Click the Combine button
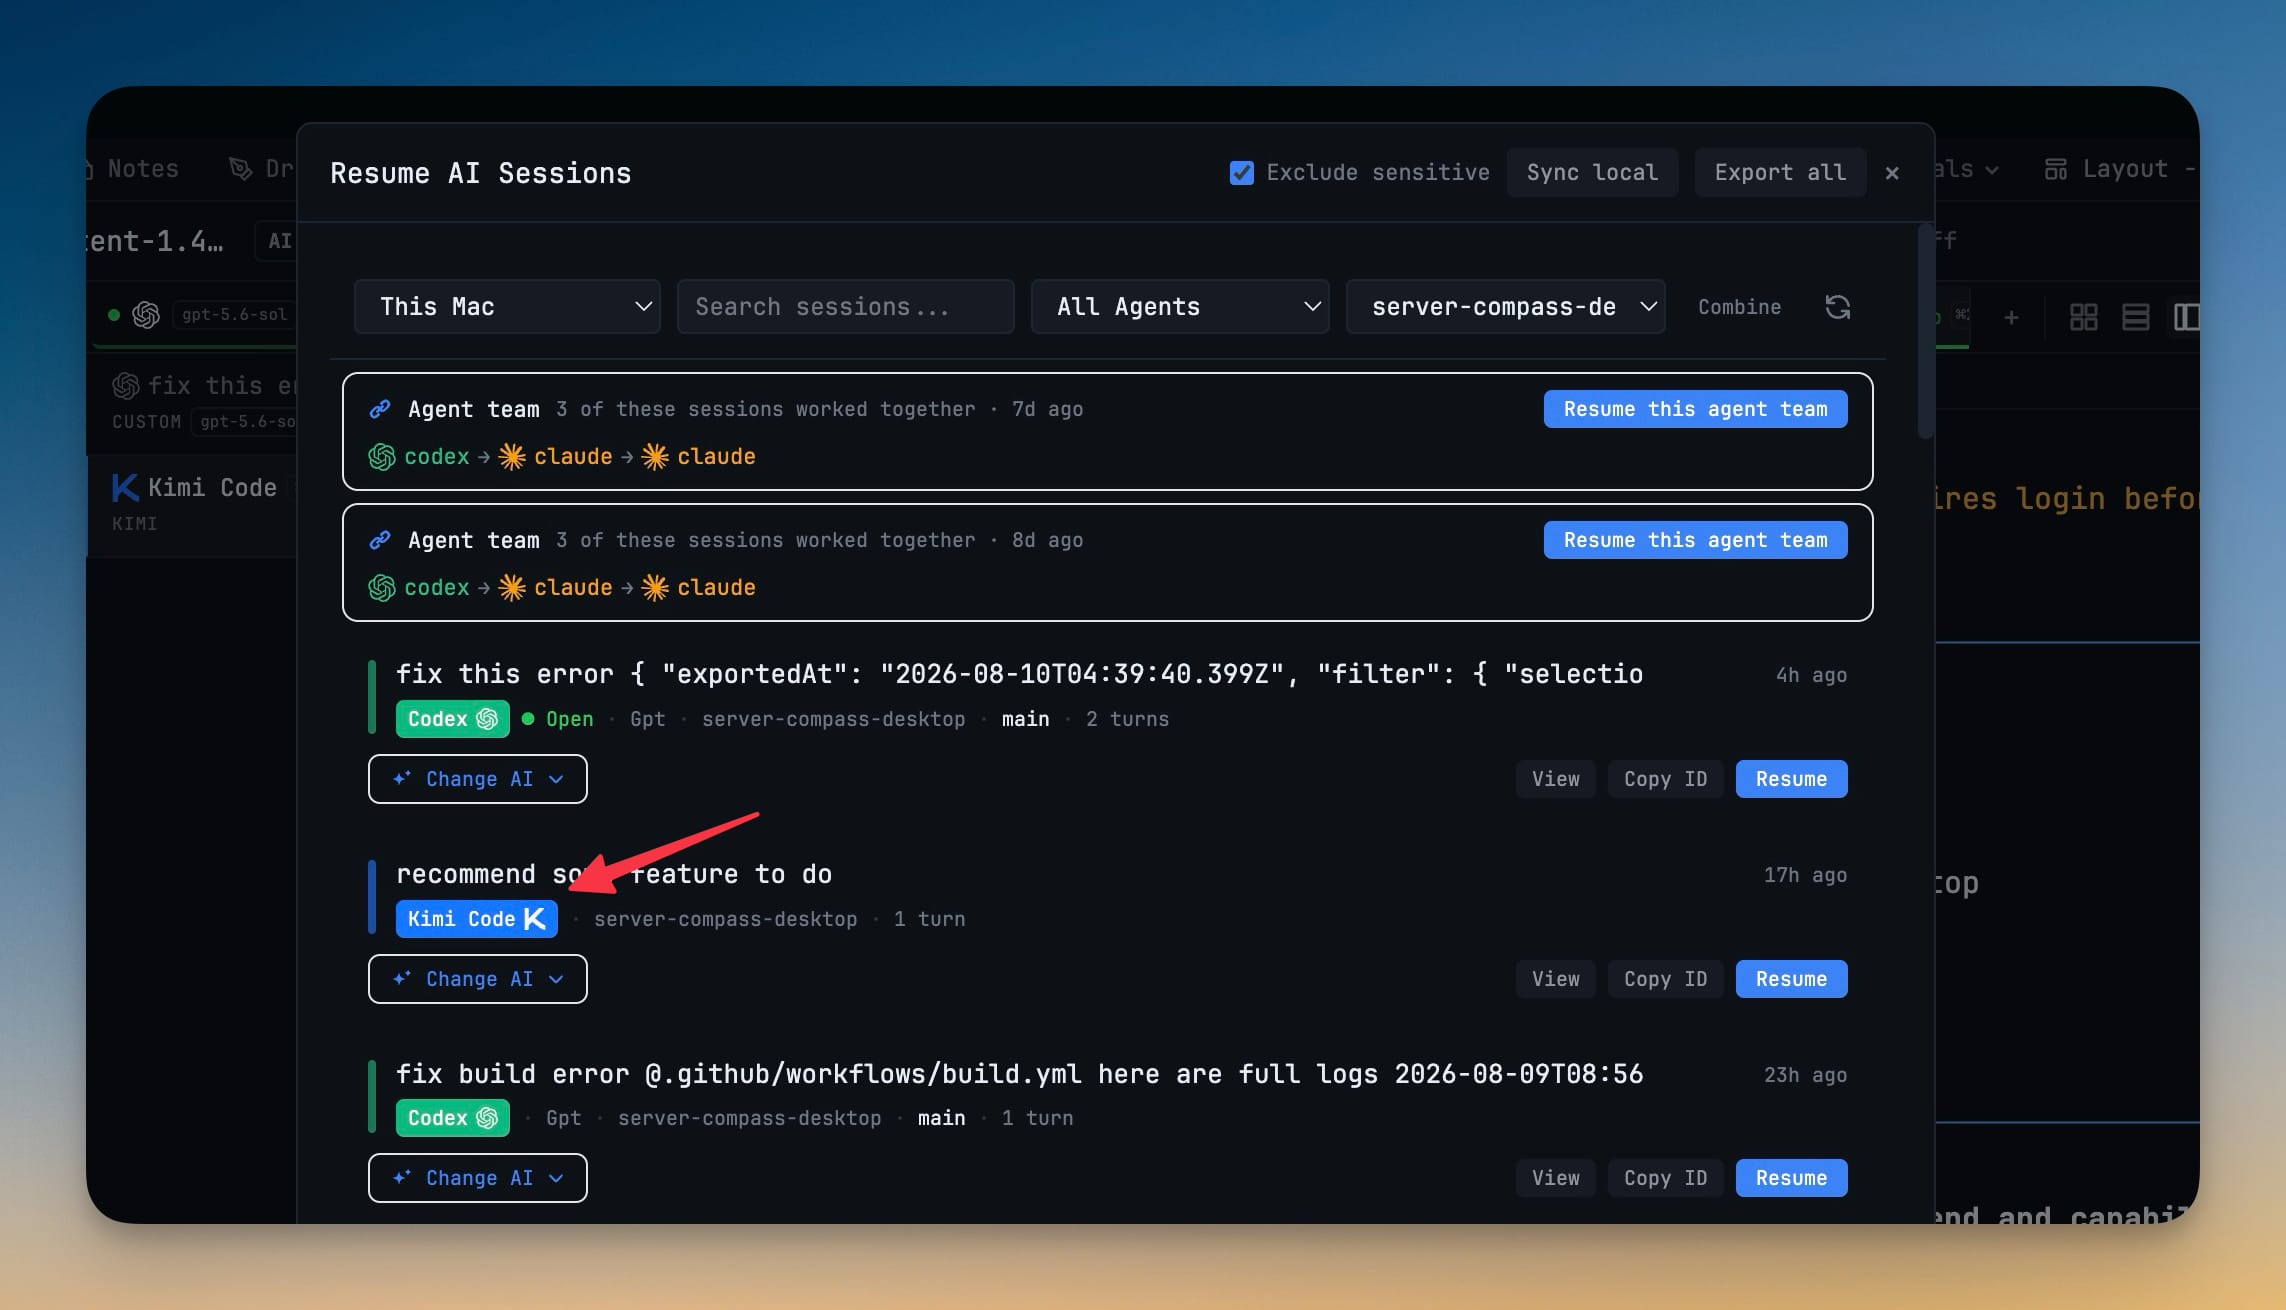This screenshot has height=1310, width=2286. (x=1739, y=307)
